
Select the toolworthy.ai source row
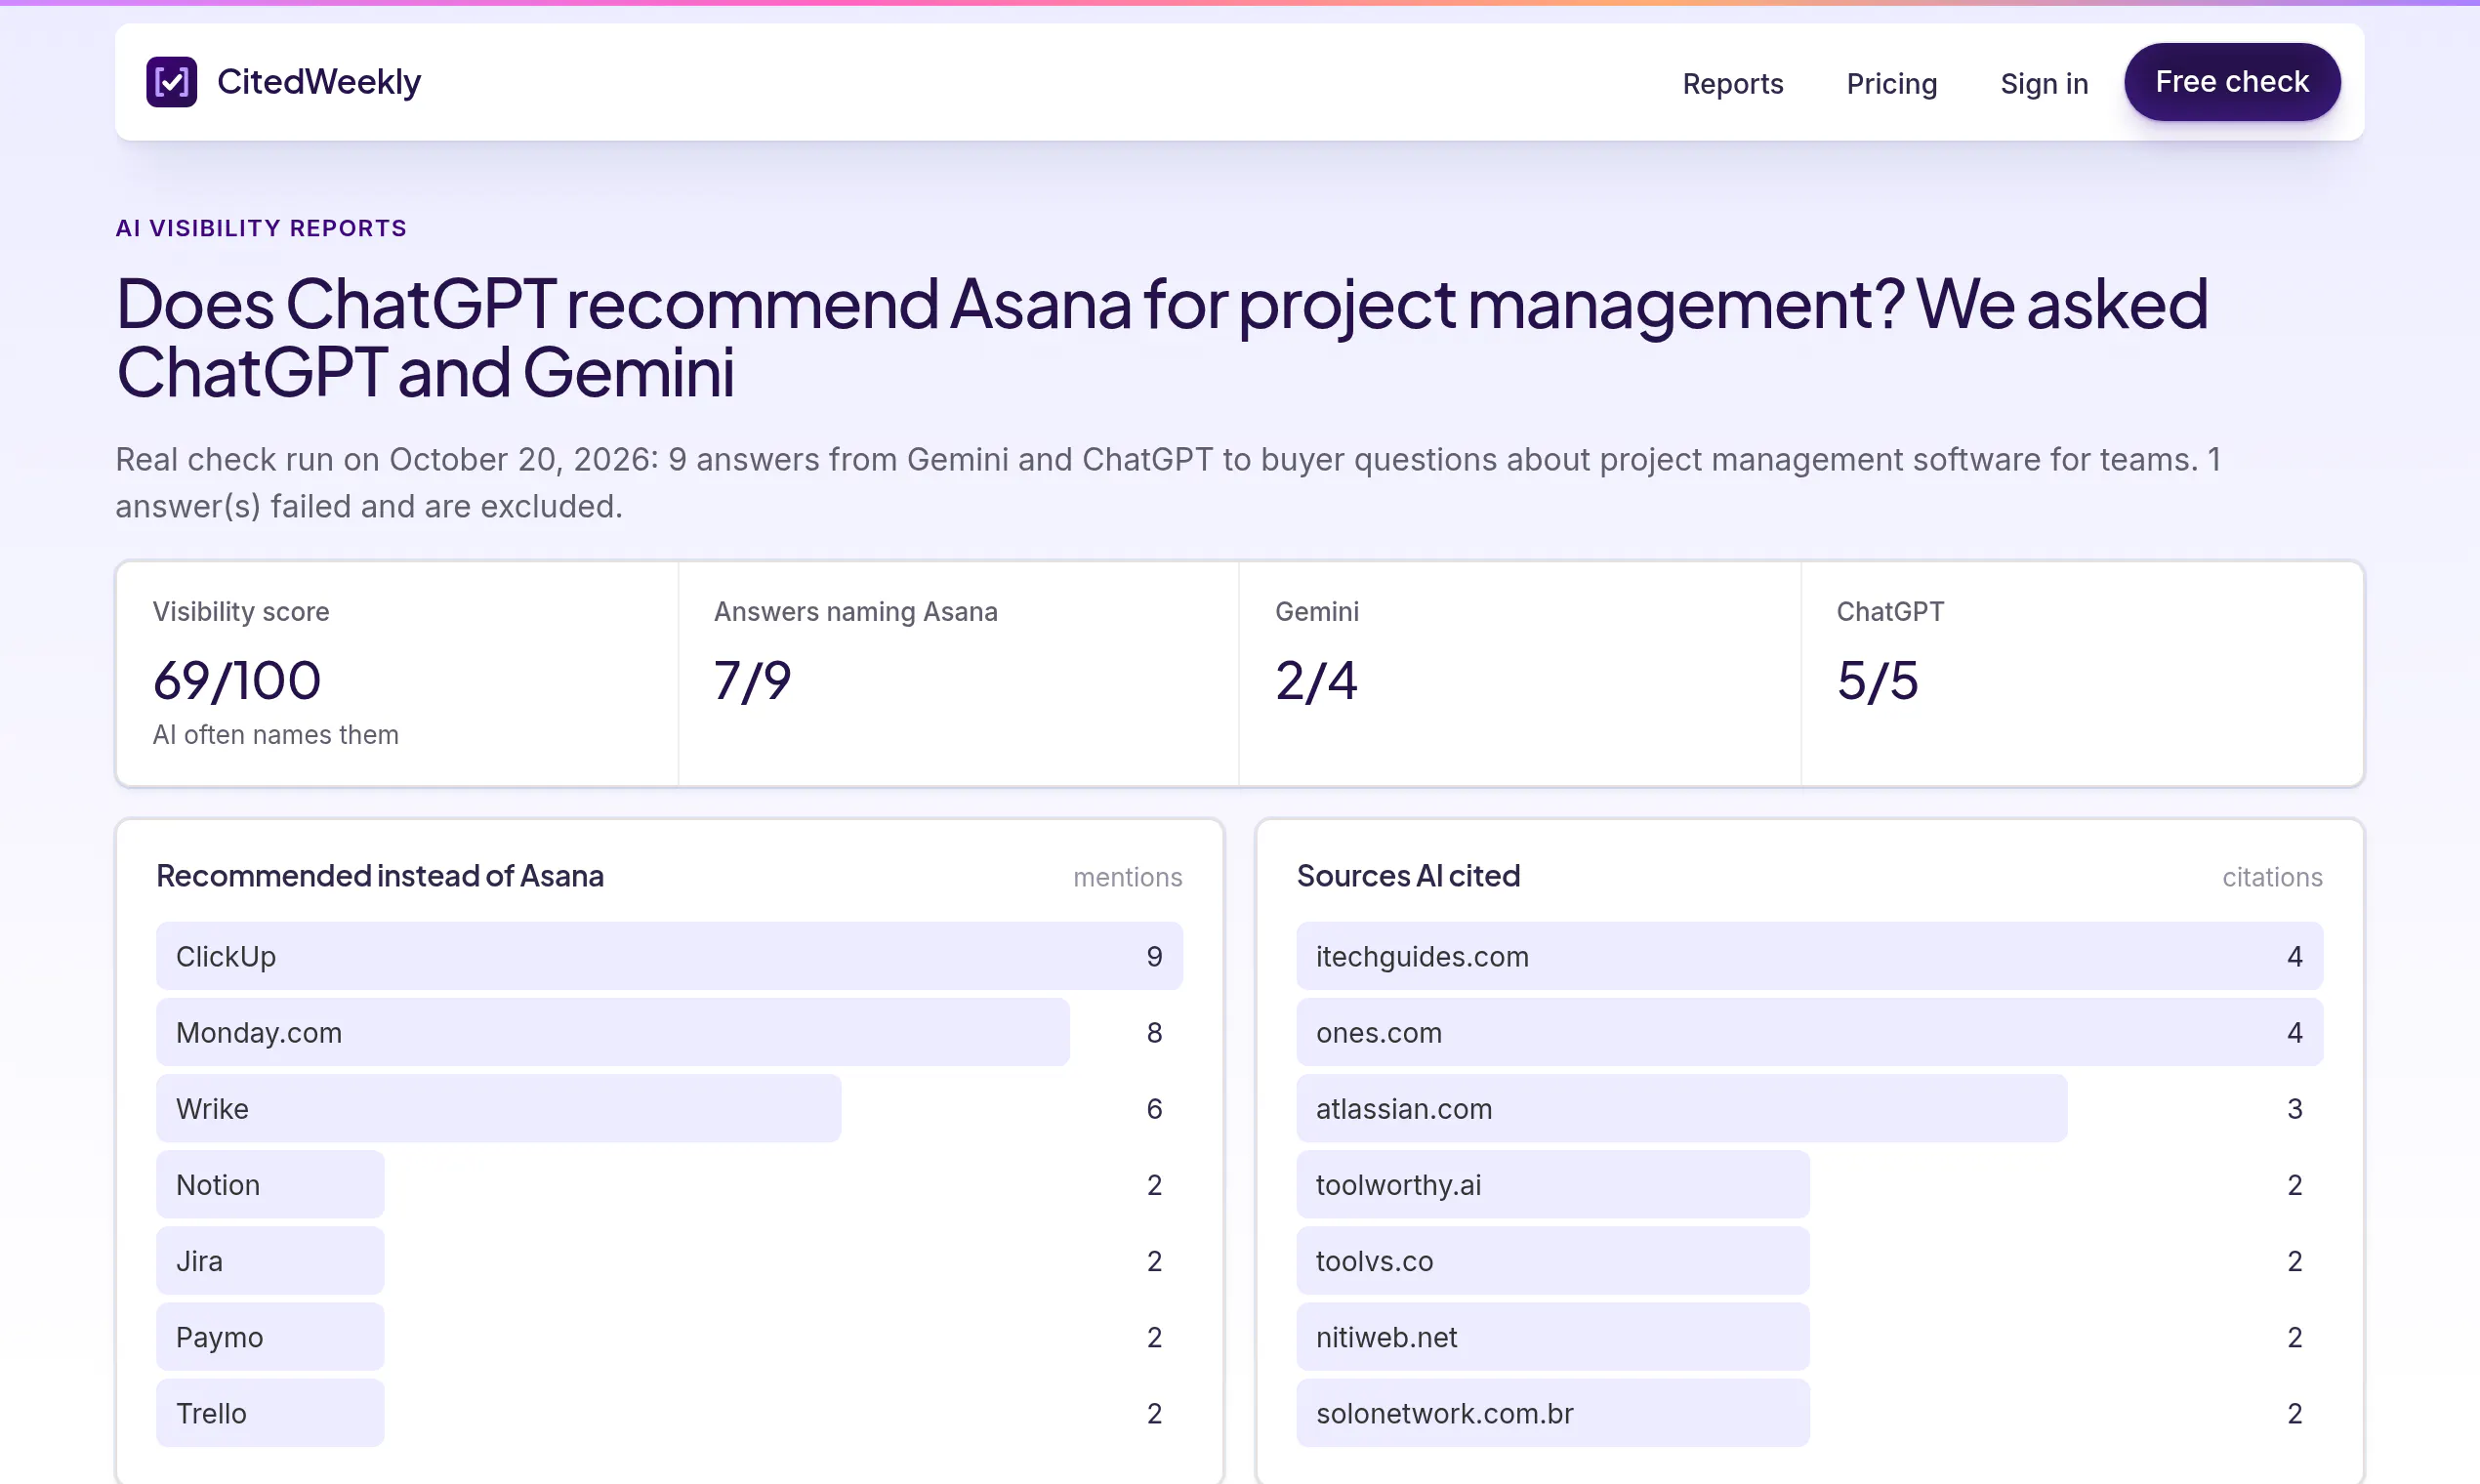coord(1809,1184)
